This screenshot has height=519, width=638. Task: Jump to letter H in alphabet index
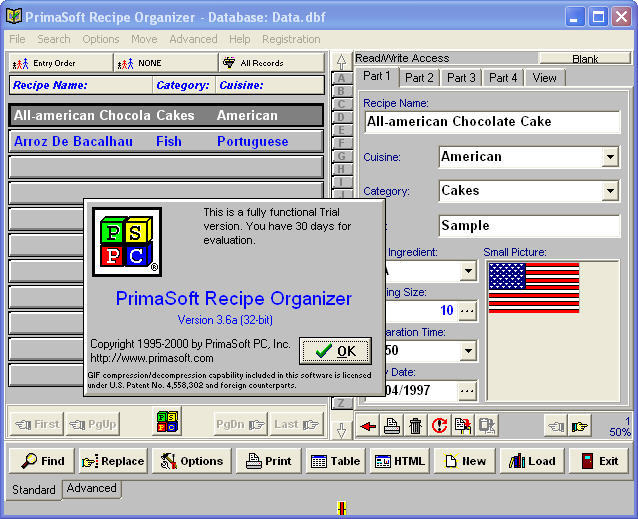click(341, 169)
